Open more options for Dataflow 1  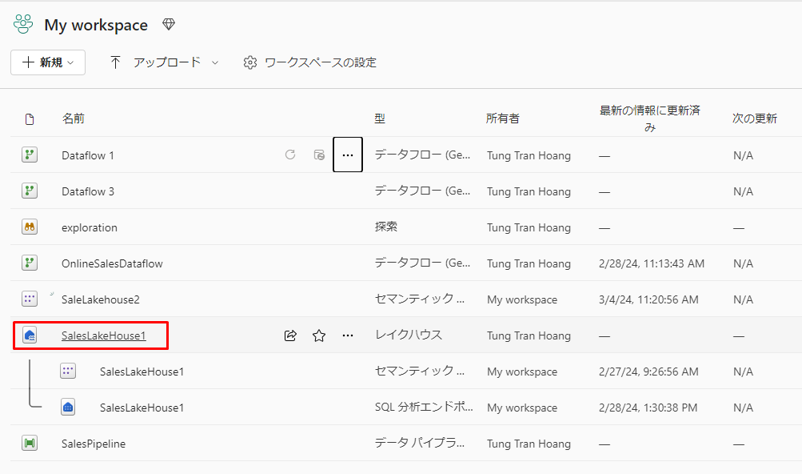tap(348, 154)
